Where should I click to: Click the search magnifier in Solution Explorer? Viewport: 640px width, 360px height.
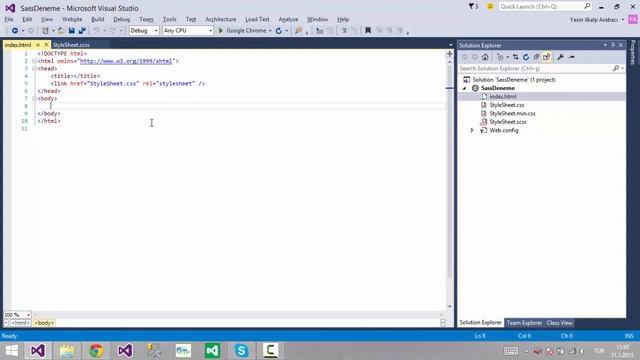(x=616, y=69)
